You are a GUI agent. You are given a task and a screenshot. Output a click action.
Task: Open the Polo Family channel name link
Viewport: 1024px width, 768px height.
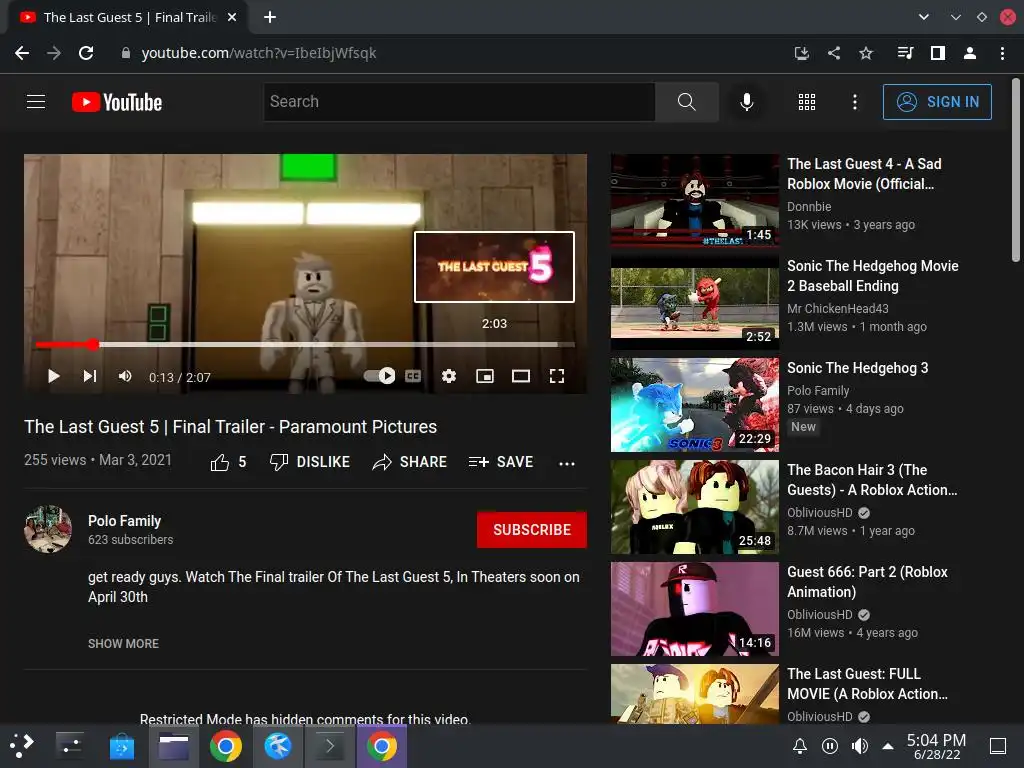pos(125,521)
